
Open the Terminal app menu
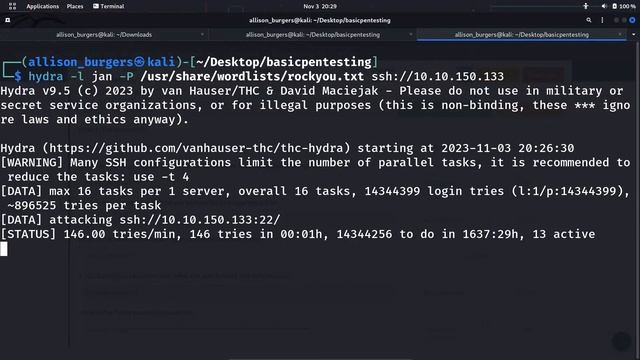tap(109, 6)
